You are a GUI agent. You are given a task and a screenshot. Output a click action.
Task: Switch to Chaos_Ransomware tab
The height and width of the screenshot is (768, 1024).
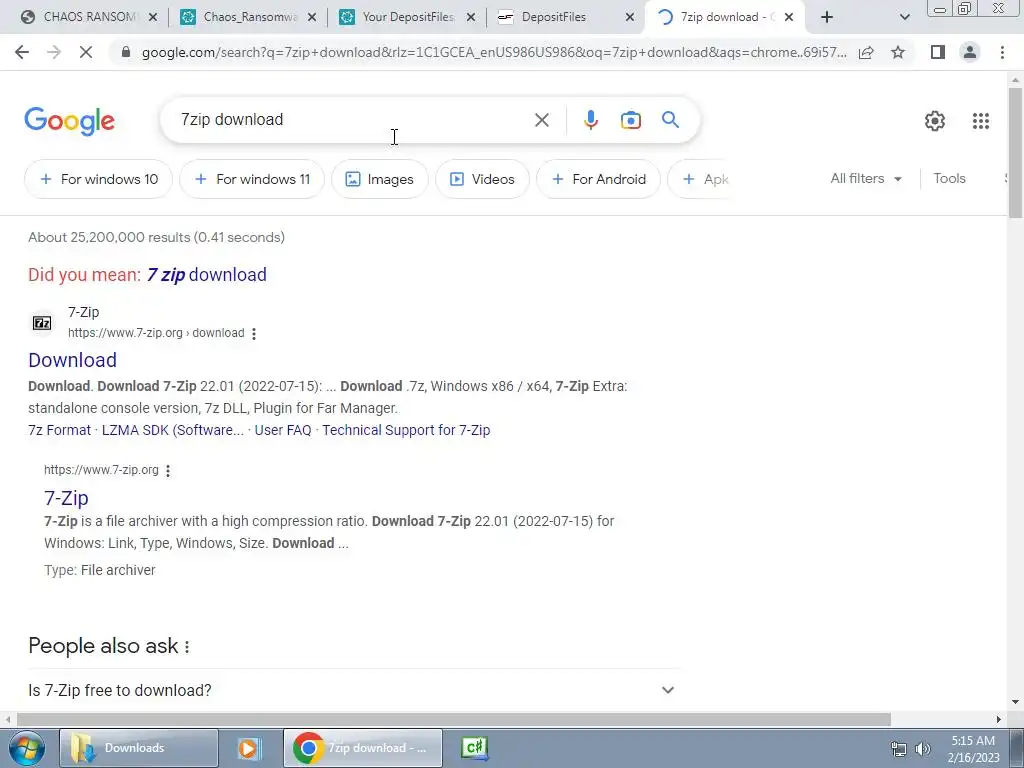(248, 17)
